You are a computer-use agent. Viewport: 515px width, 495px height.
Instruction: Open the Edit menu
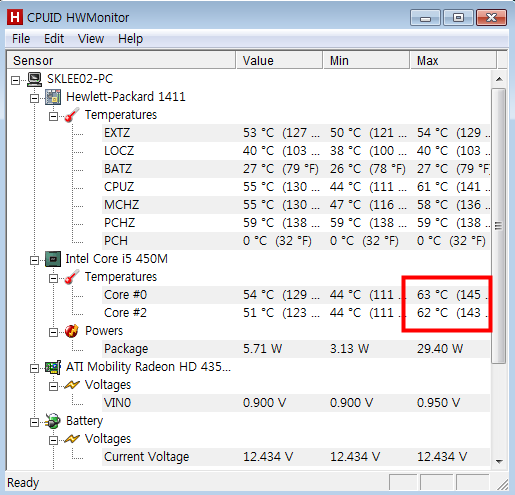(x=54, y=39)
